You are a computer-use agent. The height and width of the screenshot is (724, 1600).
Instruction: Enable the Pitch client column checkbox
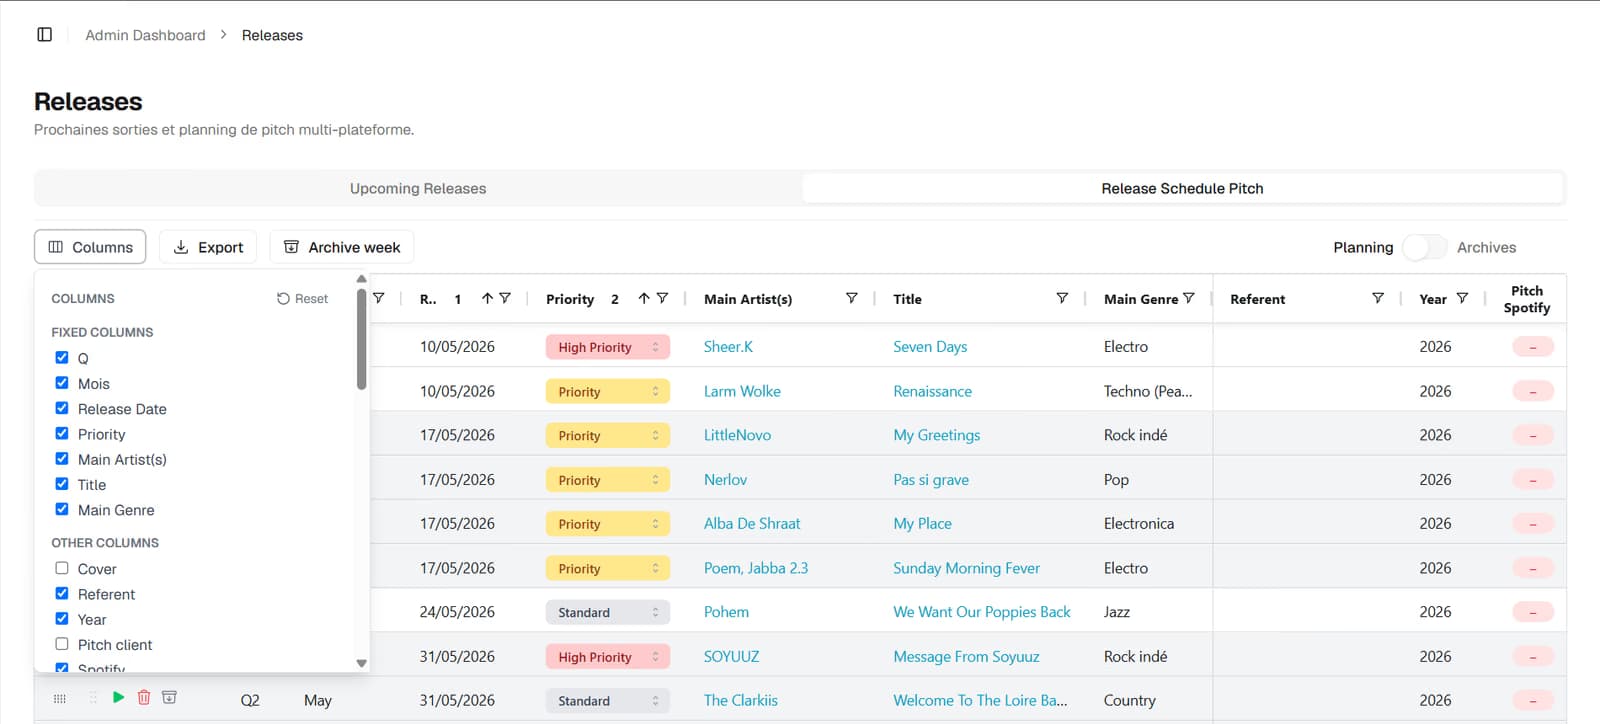click(62, 644)
